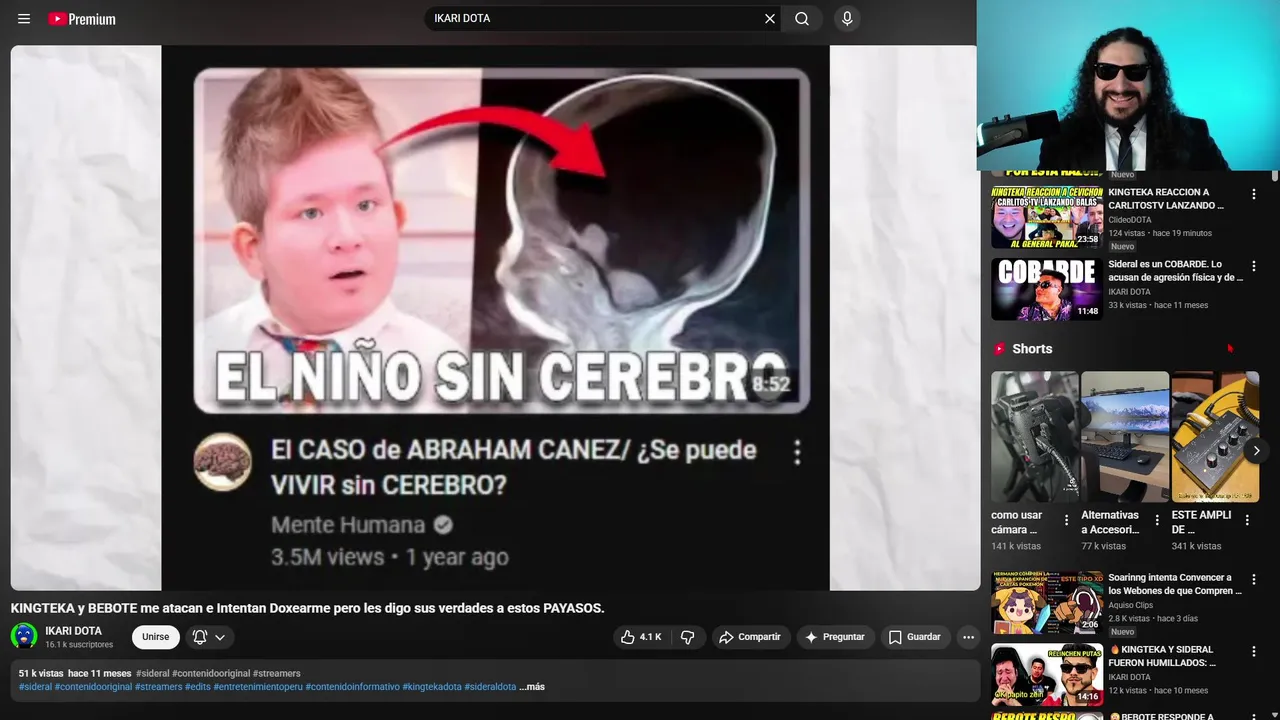Save video with Guardar button
Screen dimensions: 1280x720
pos(914,637)
